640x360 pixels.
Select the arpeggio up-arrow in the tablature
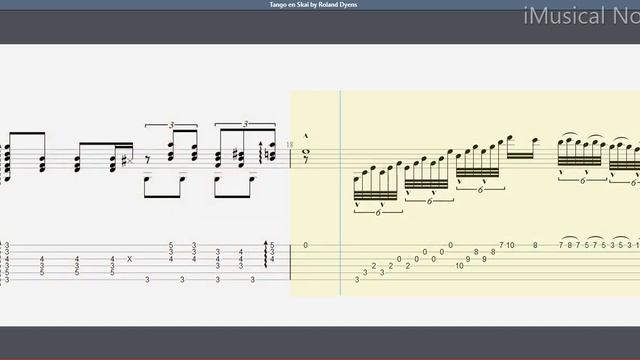coord(266,254)
